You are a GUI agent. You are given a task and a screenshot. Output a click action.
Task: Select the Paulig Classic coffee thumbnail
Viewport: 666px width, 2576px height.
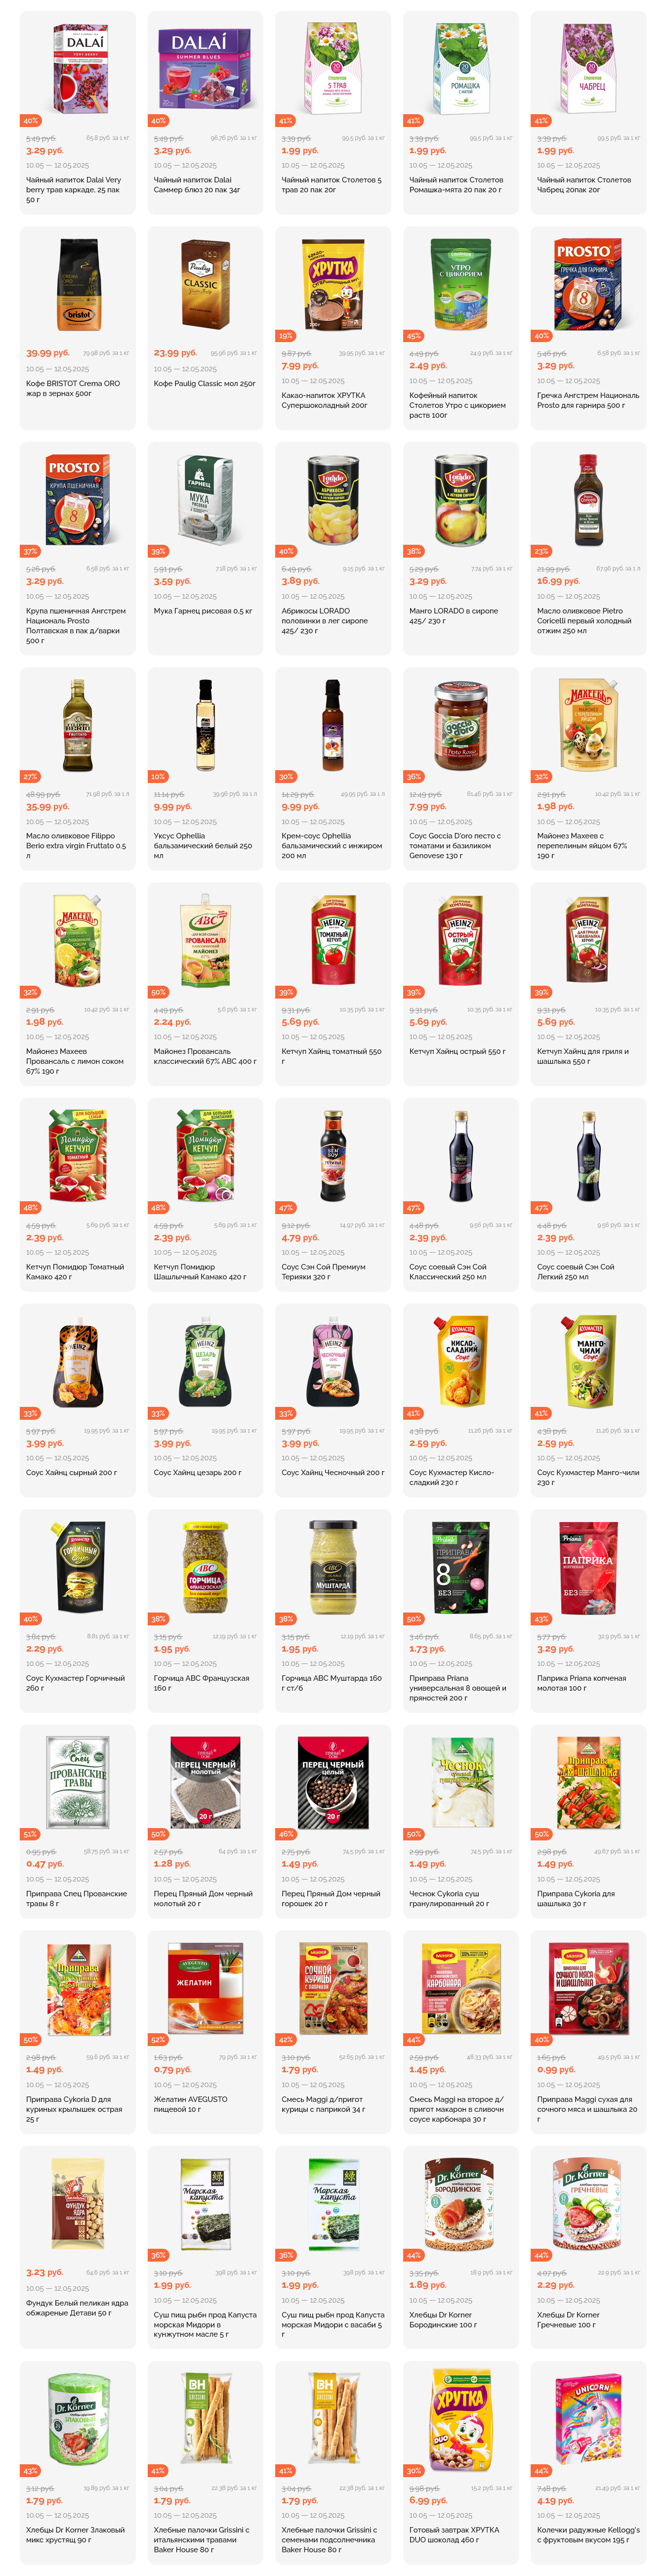pyautogui.click(x=205, y=285)
